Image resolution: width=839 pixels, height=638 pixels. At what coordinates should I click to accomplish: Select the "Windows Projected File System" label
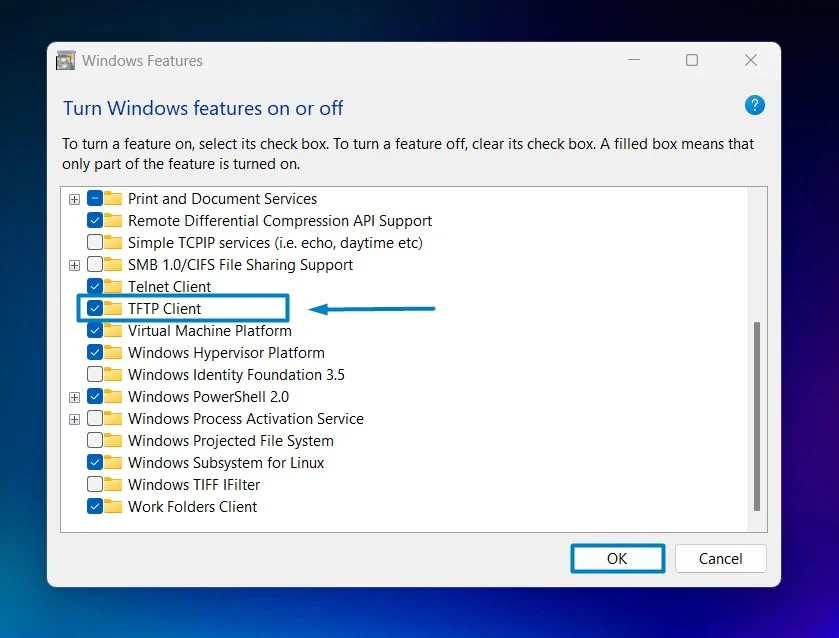tap(231, 441)
